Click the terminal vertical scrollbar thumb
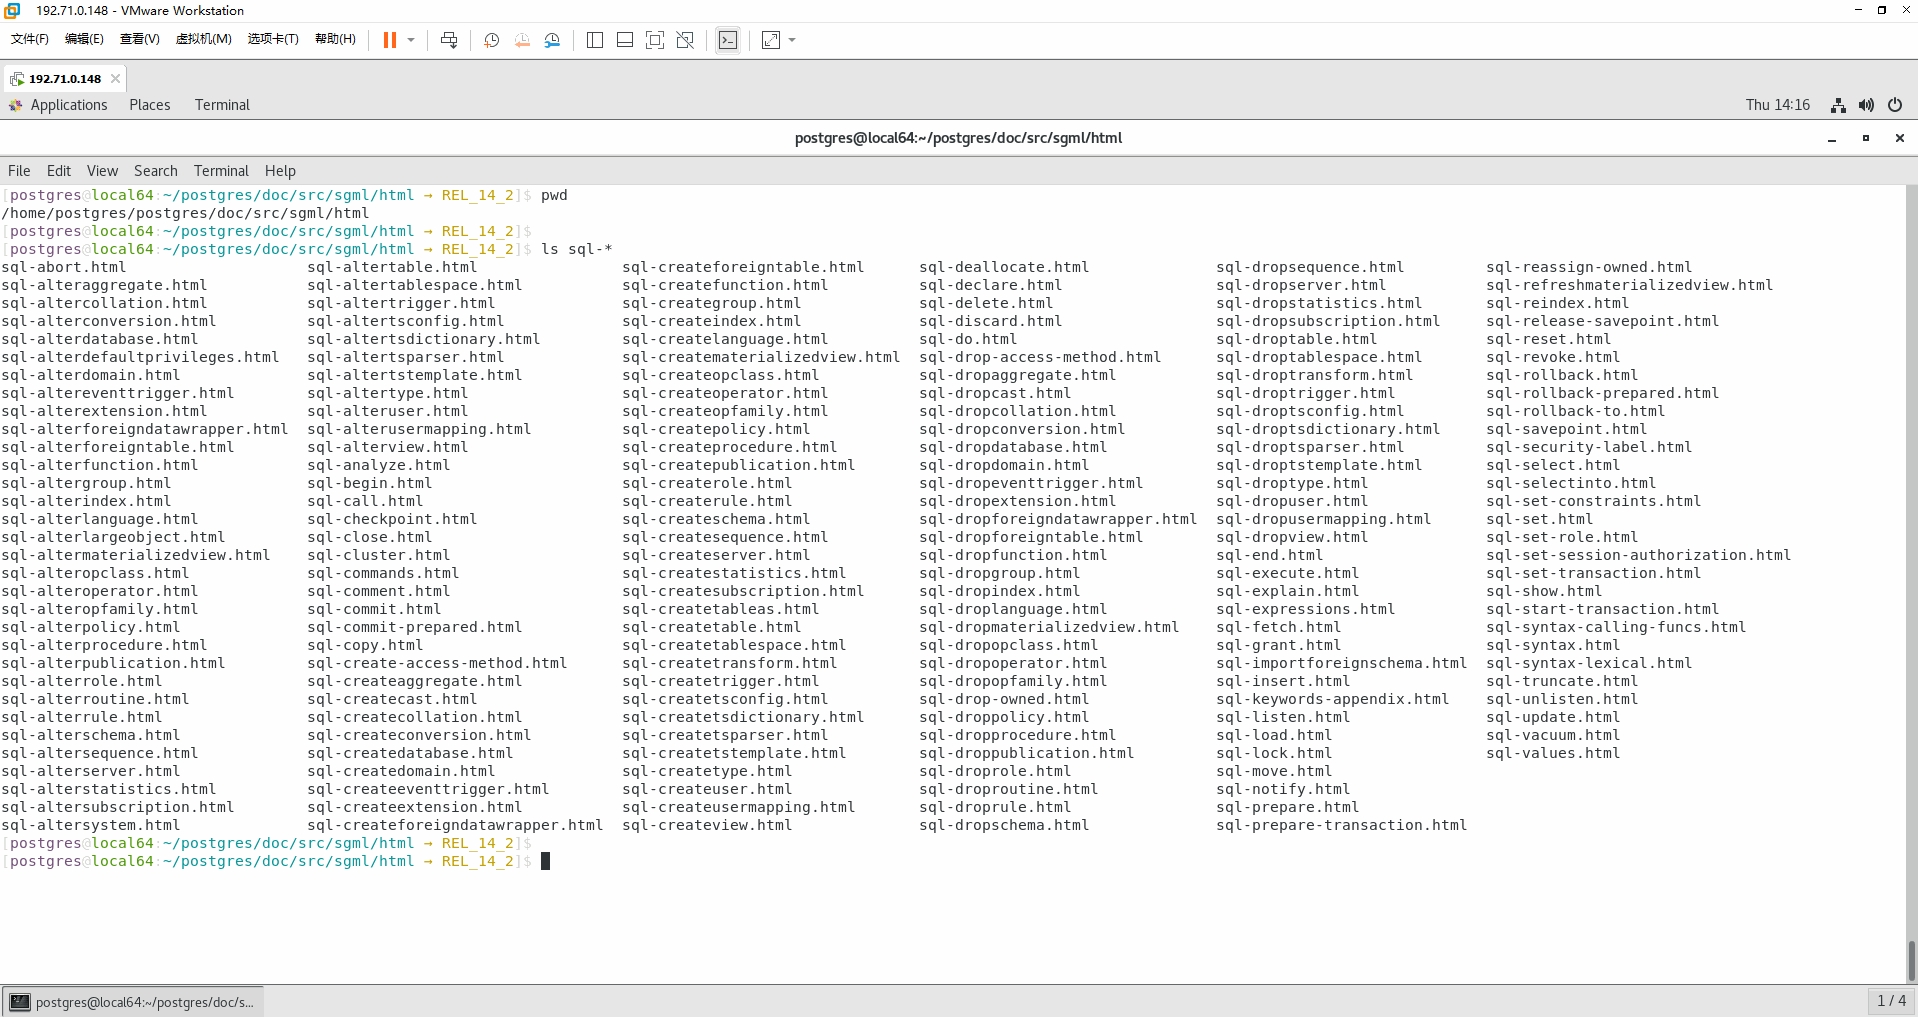This screenshot has height=1017, width=1918. [x=1911, y=961]
